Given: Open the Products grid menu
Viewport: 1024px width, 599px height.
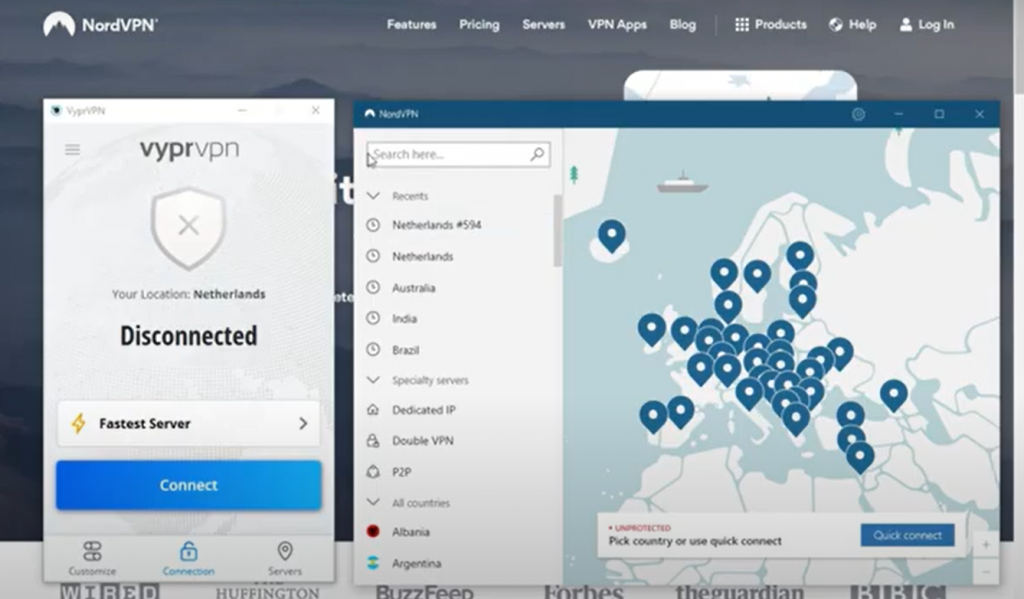Looking at the screenshot, I should pos(771,25).
